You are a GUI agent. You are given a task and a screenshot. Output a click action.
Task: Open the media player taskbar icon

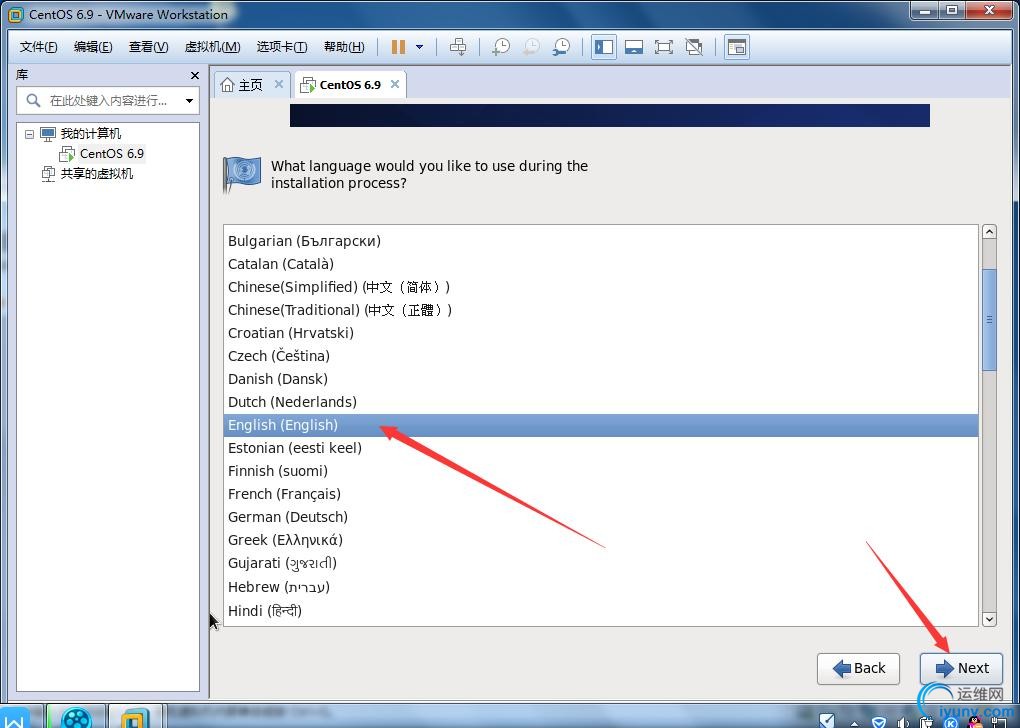pos(76,716)
